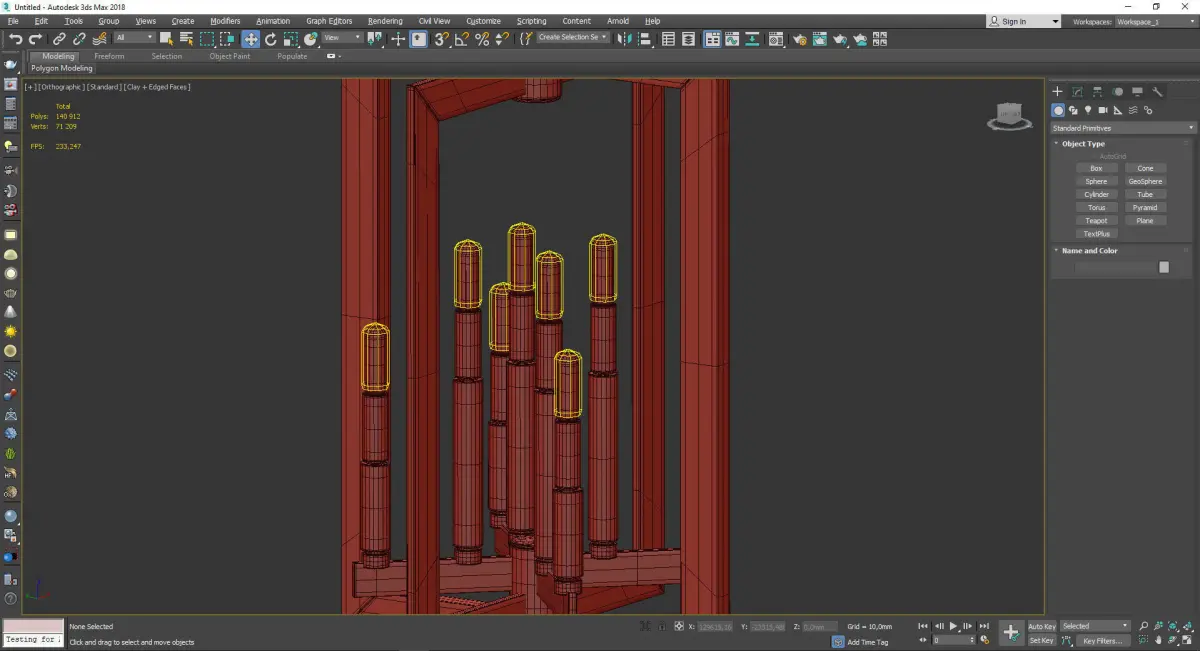Screen dimensions: 1200x651
Task: Click the object color swatch
Action: (x=1164, y=267)
